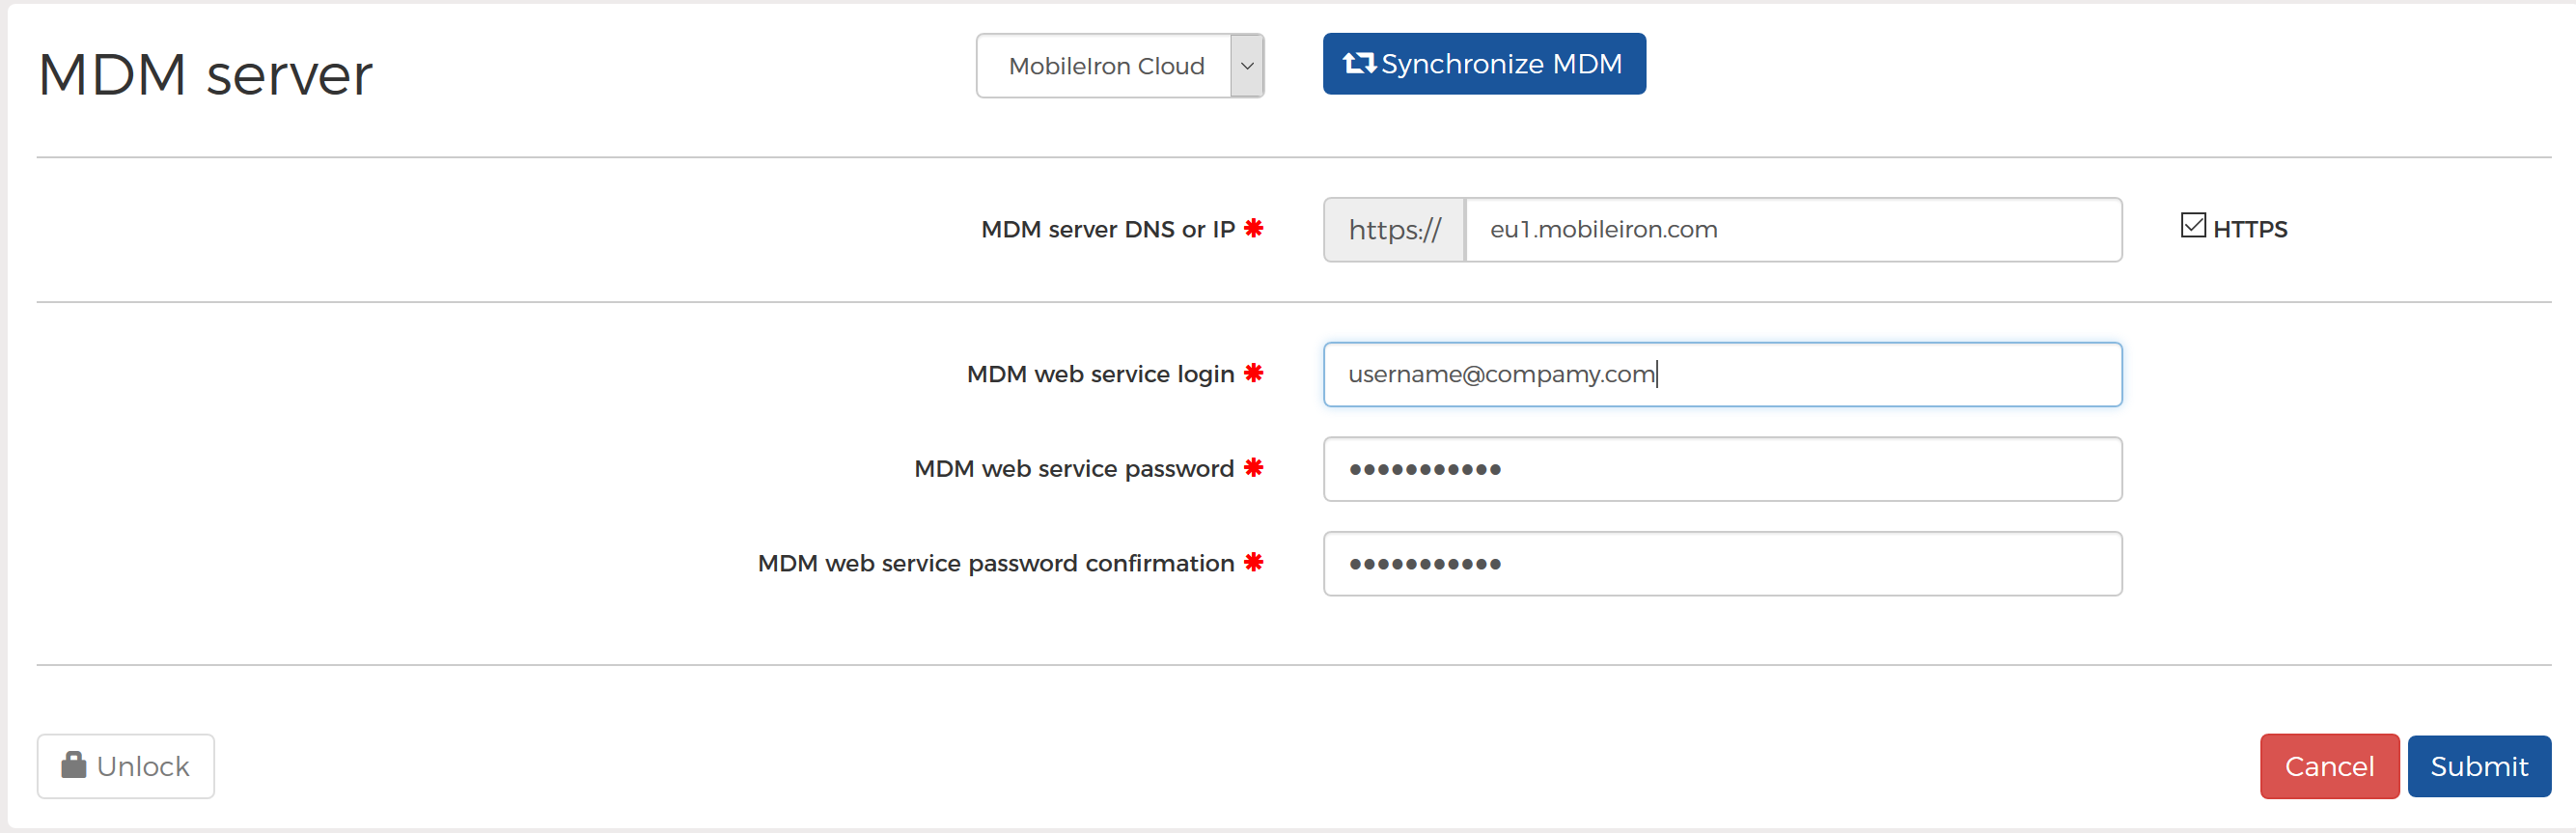Focus the MDM web service login field
The height and width of the screenshot is (833, 2576).
1722,374
